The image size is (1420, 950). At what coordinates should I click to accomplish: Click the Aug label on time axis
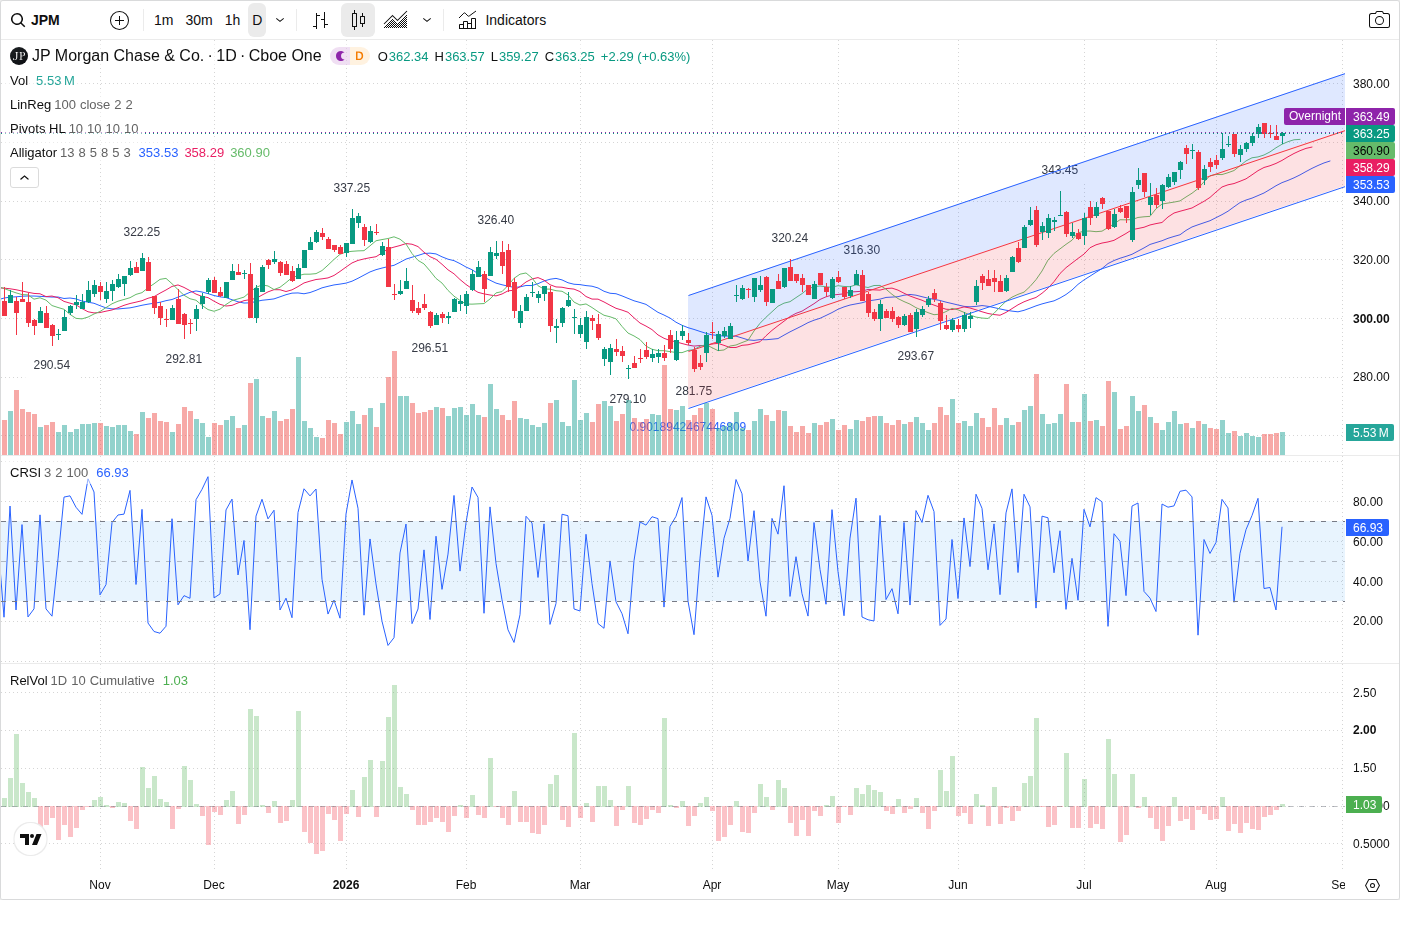point(1216,885)
